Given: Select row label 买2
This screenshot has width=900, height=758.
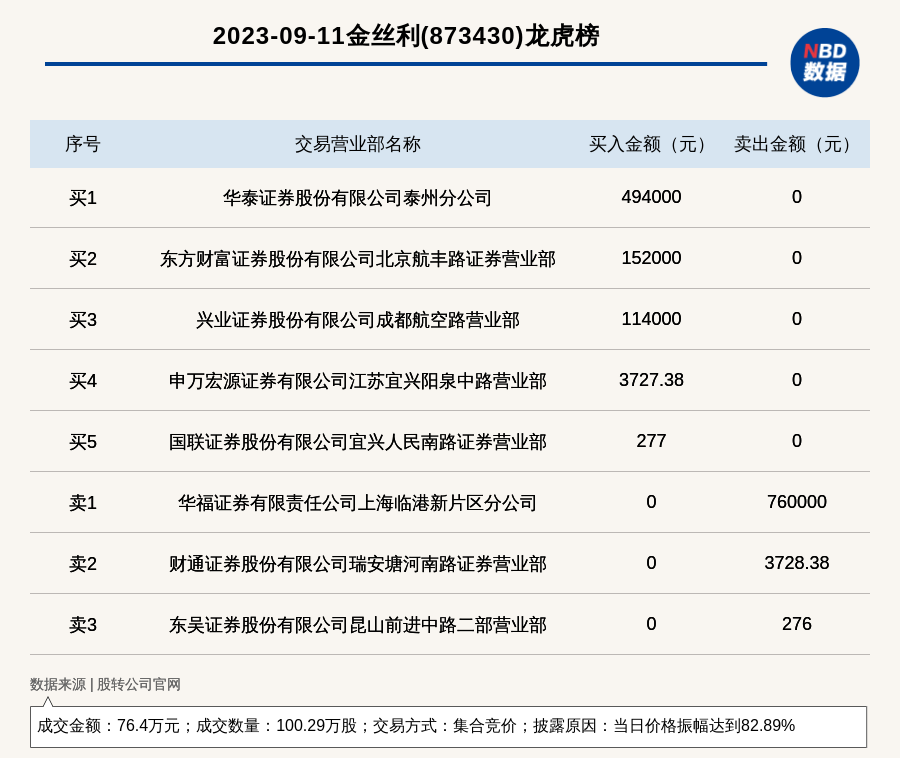Looking at the screenshot, I should (83, 259).
